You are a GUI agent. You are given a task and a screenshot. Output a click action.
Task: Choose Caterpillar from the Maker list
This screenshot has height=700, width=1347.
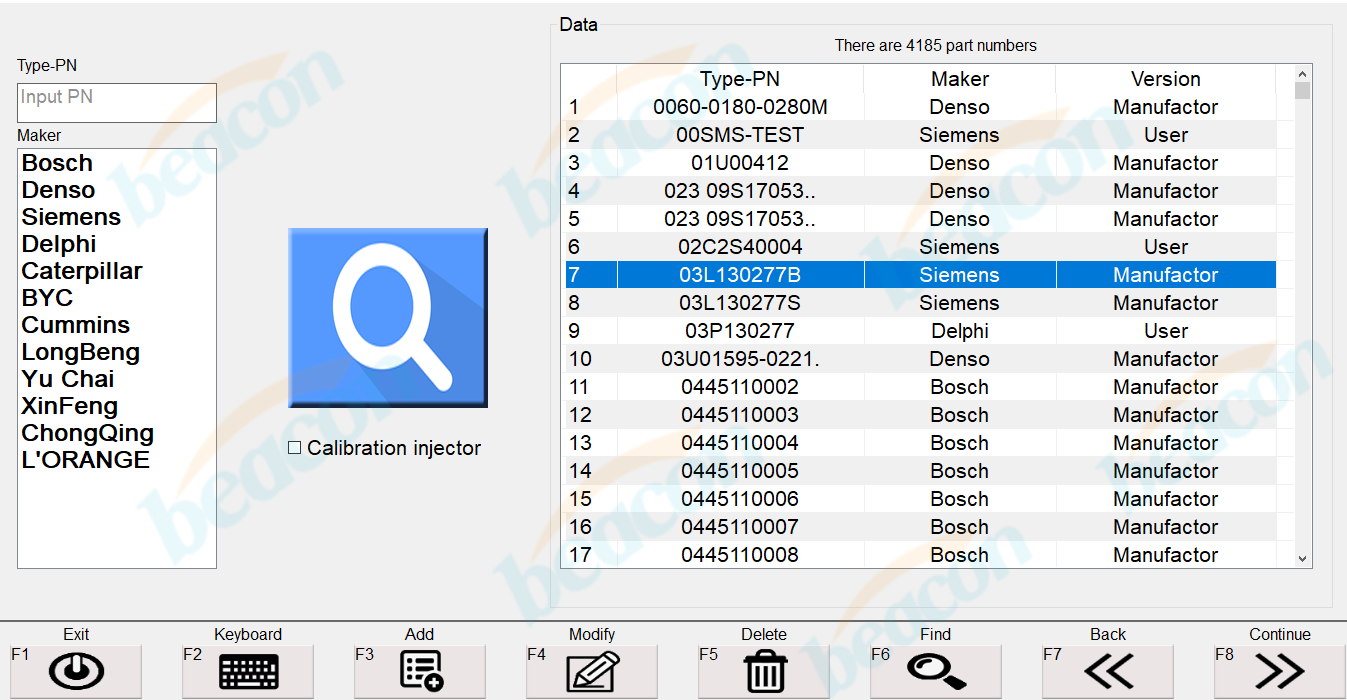(x=82, y=271)
